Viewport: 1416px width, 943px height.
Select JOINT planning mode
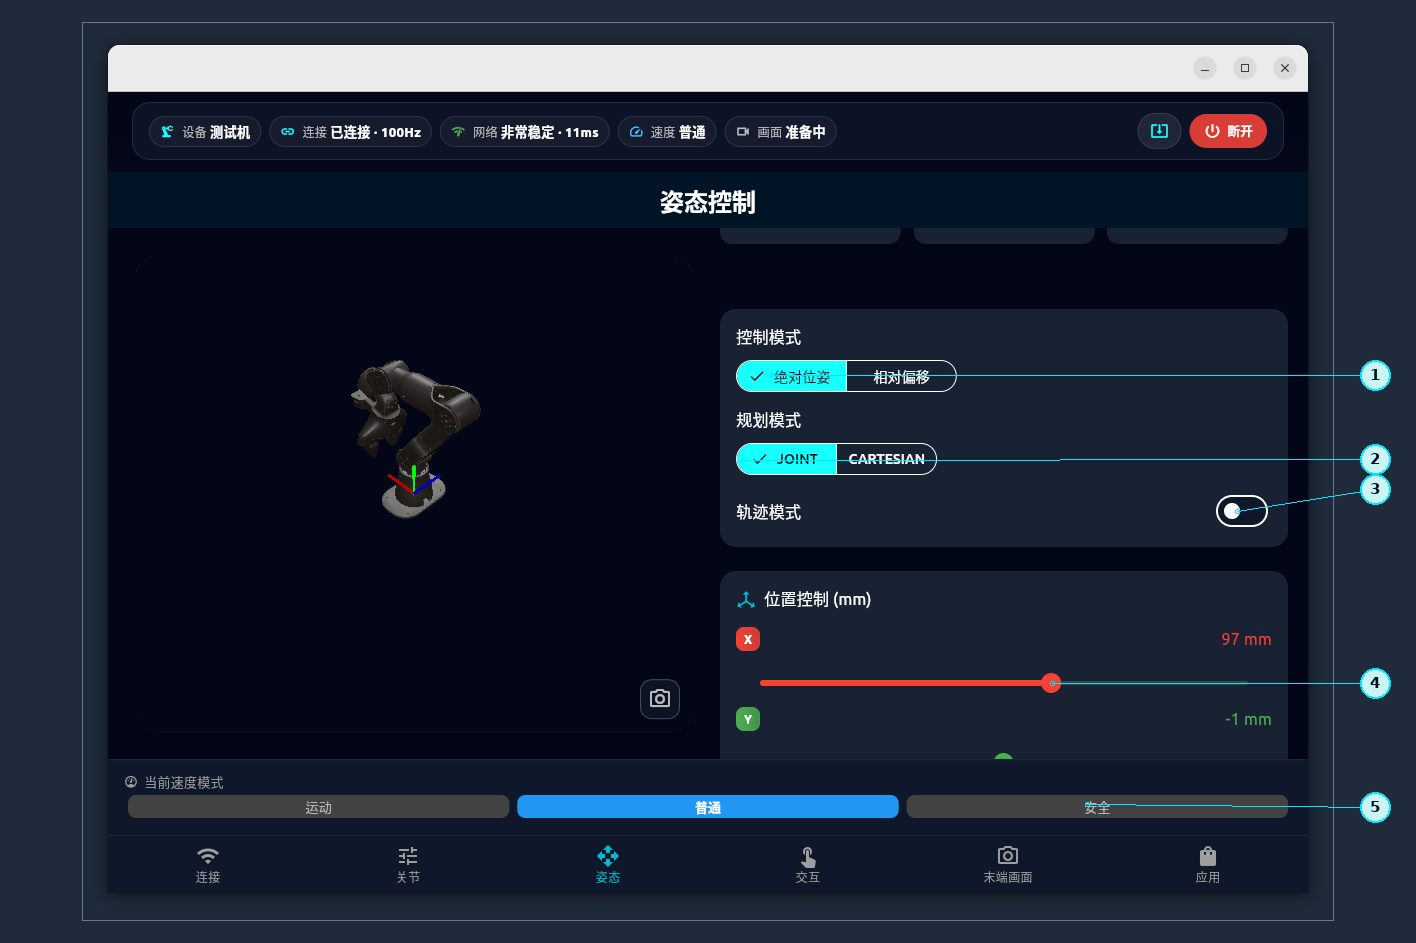click(786, 459)
